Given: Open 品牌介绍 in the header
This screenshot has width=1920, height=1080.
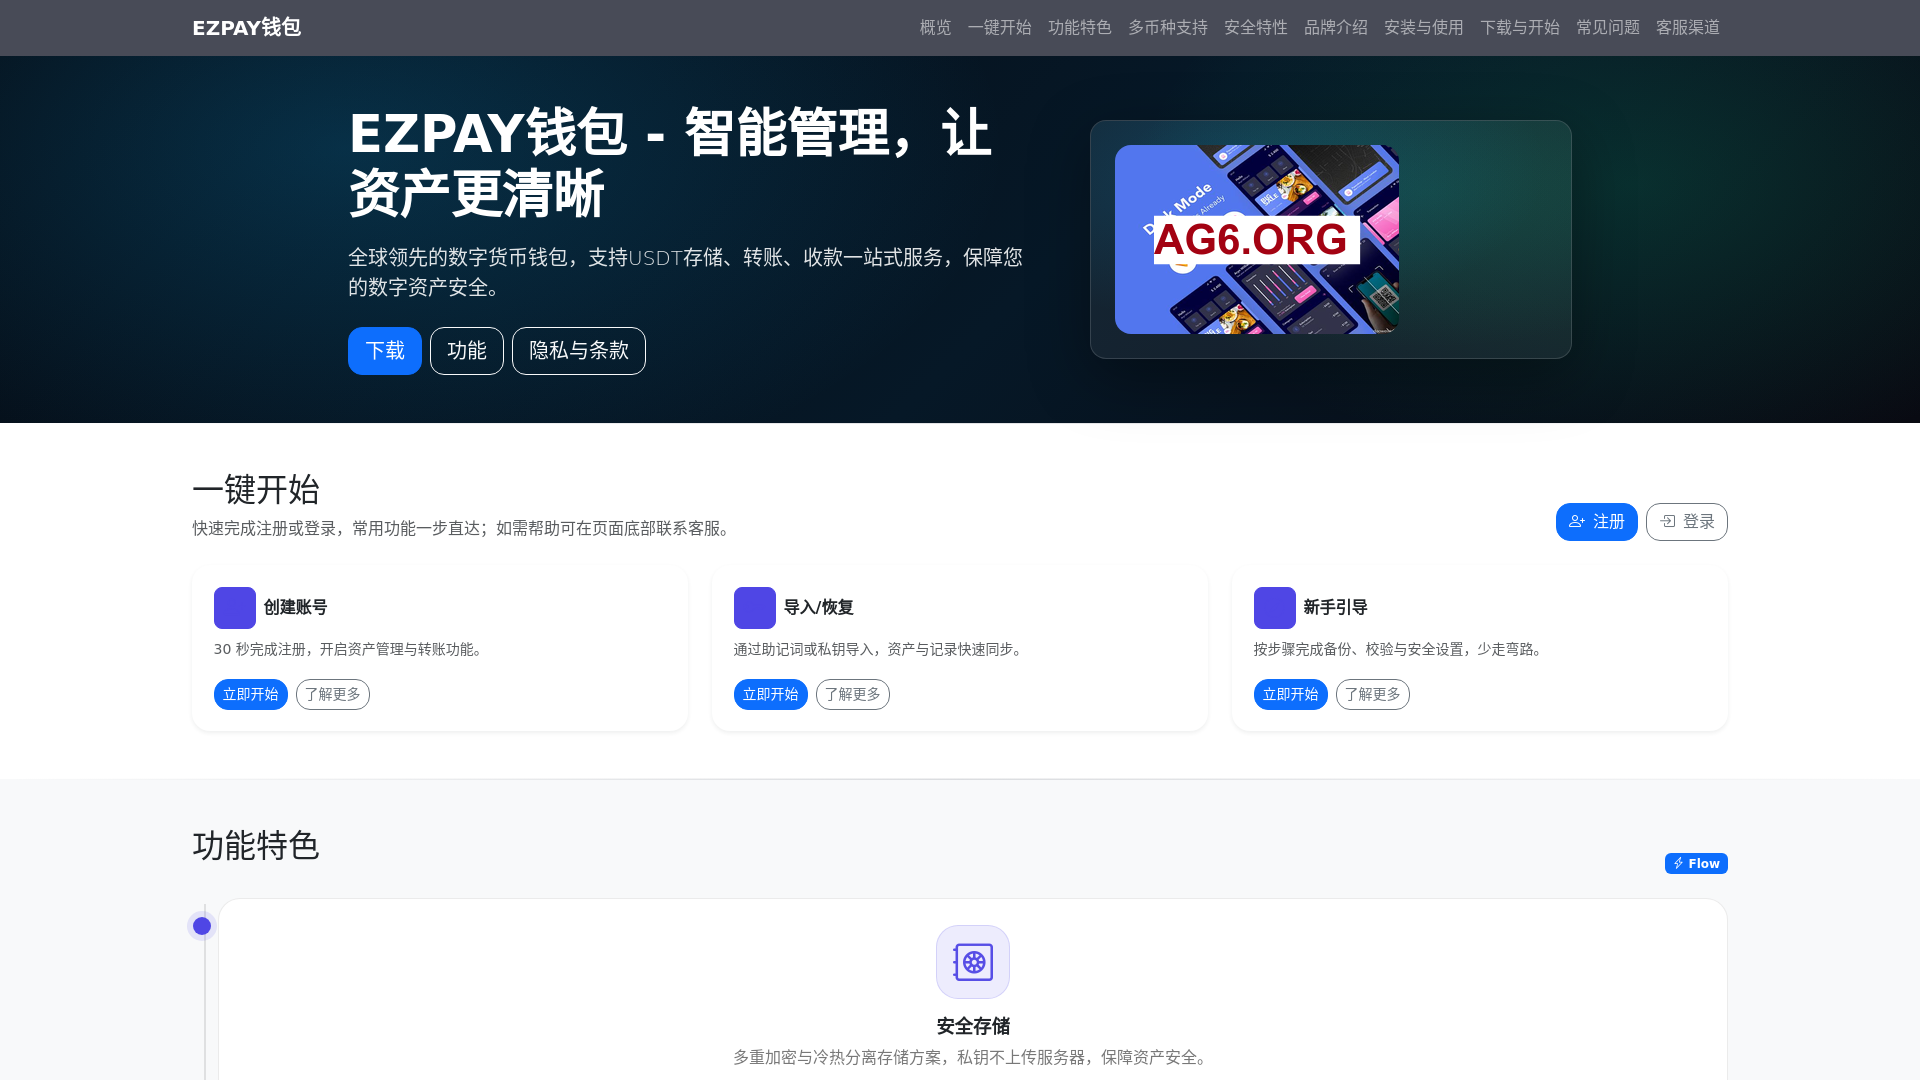Looking at the screenshot, I should [1335, 28].
